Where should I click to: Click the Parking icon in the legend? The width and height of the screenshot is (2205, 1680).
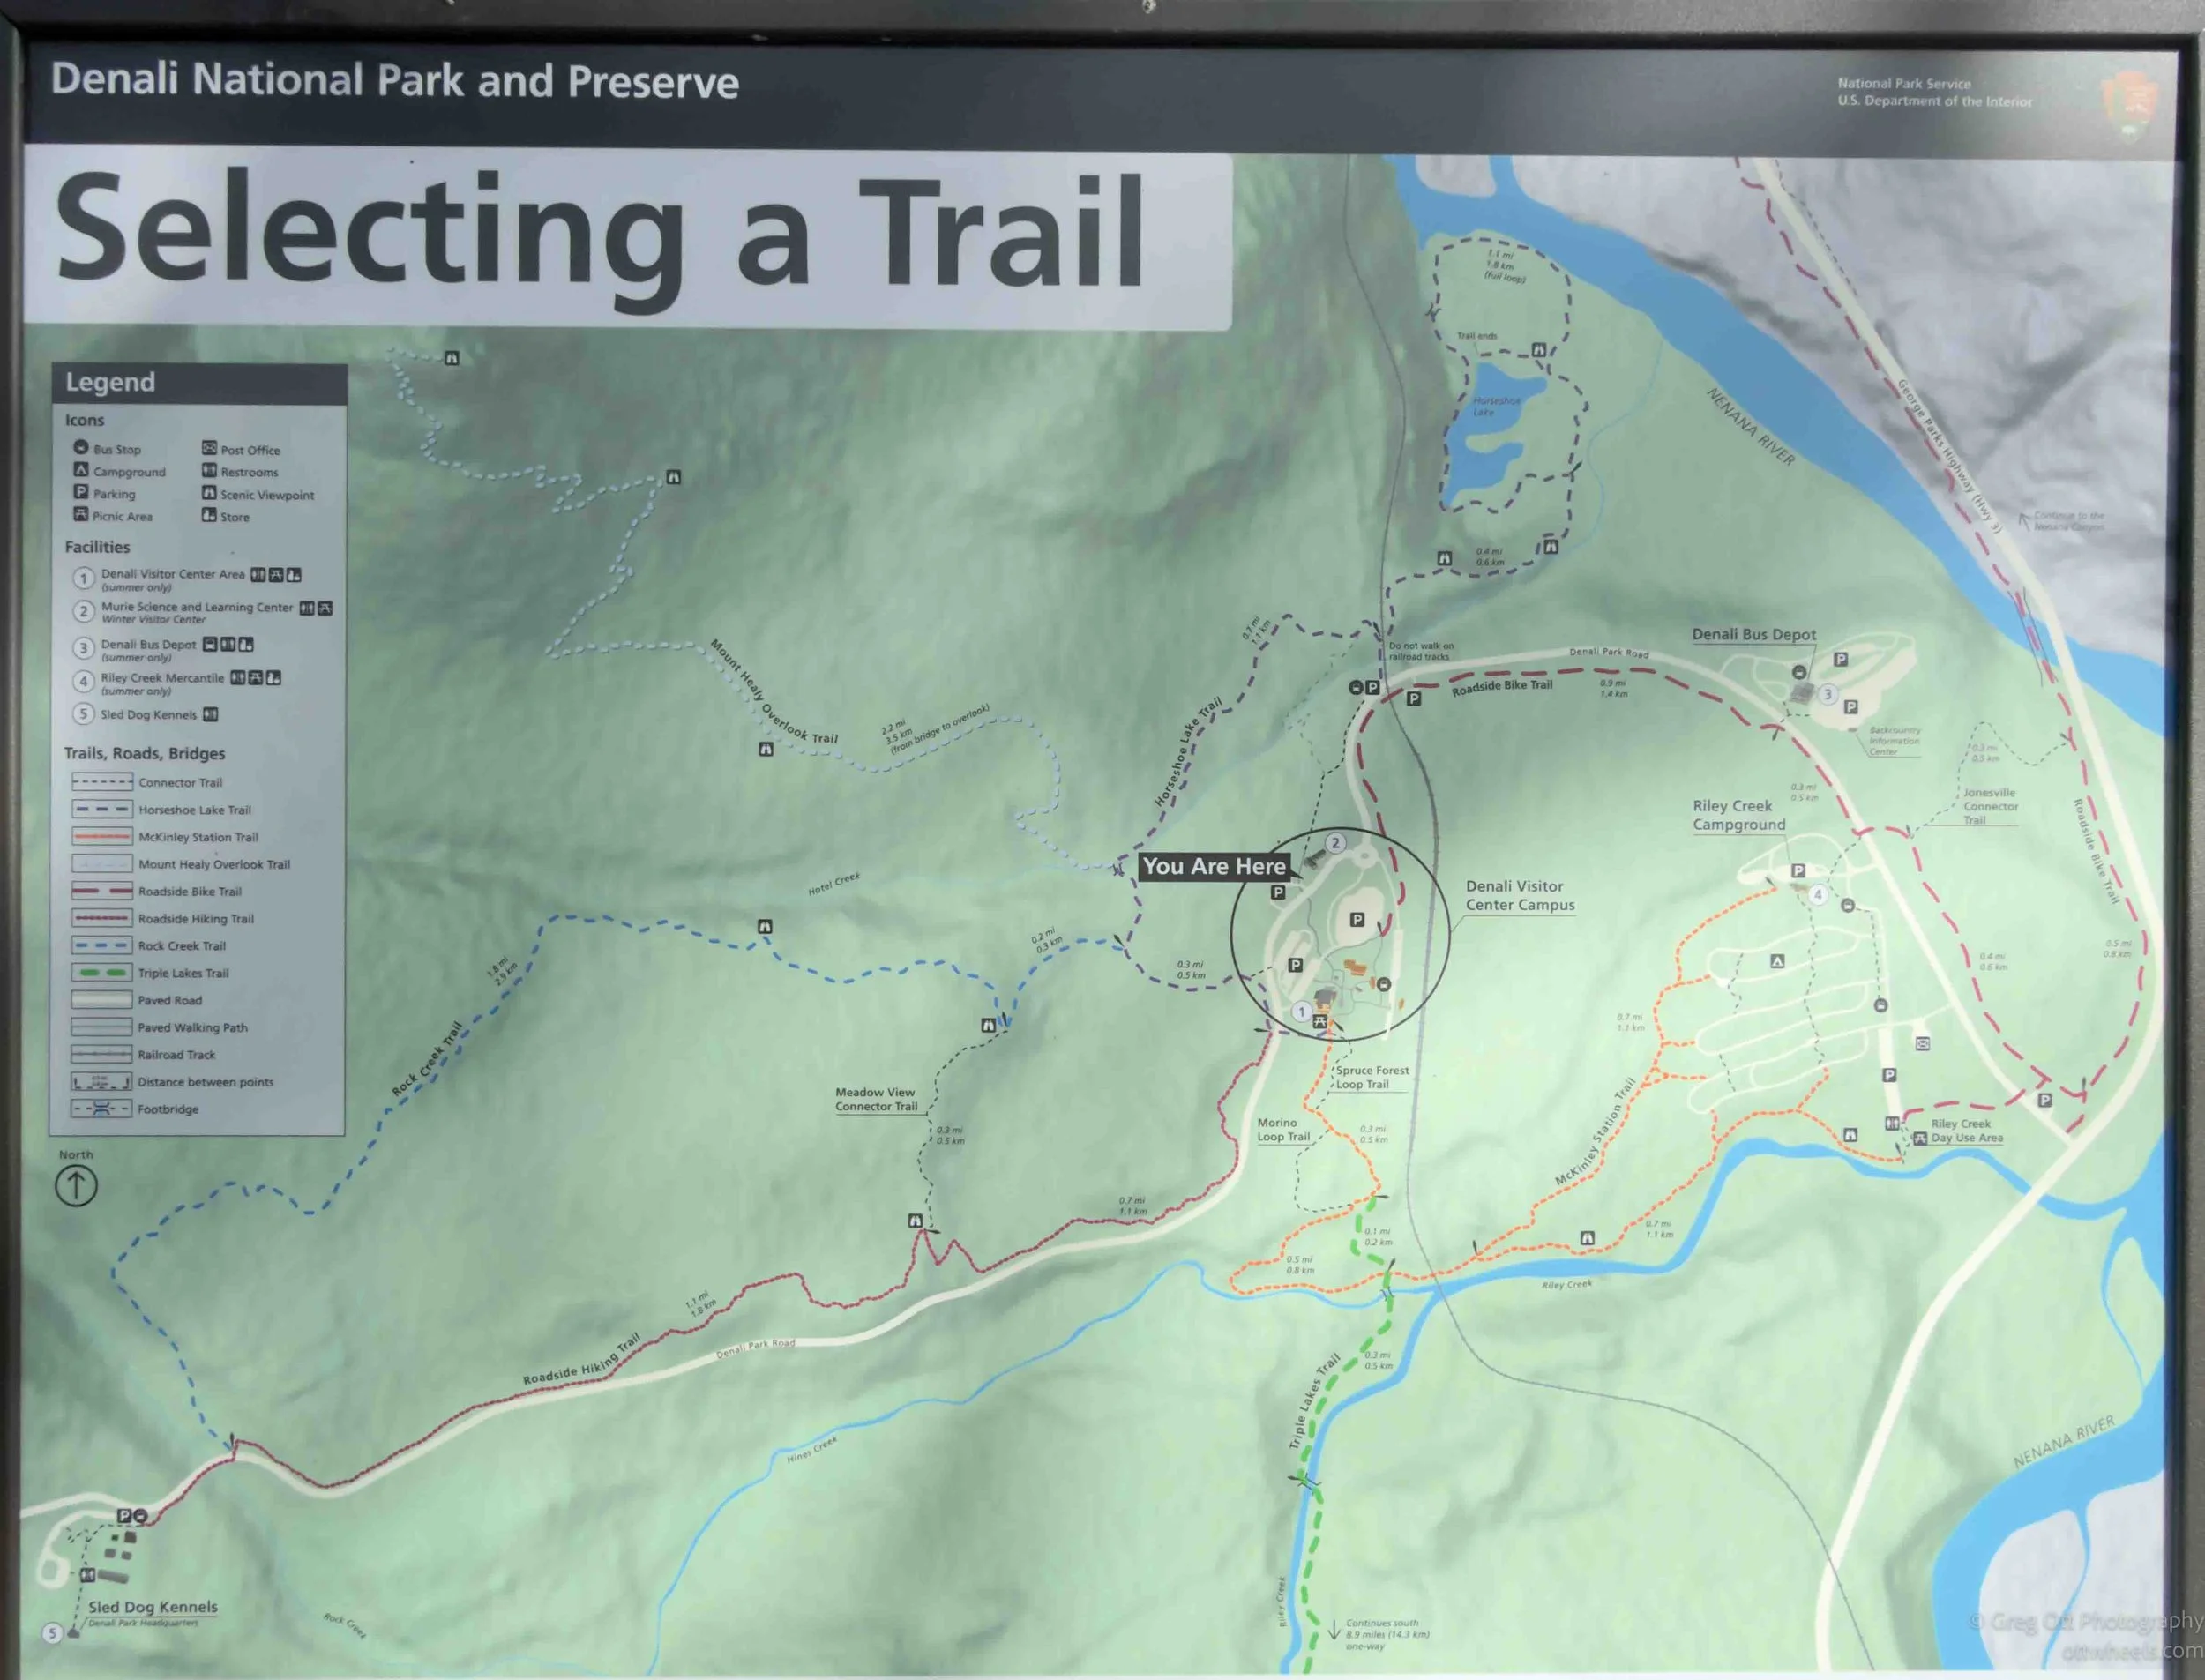(x=81, y=492)
